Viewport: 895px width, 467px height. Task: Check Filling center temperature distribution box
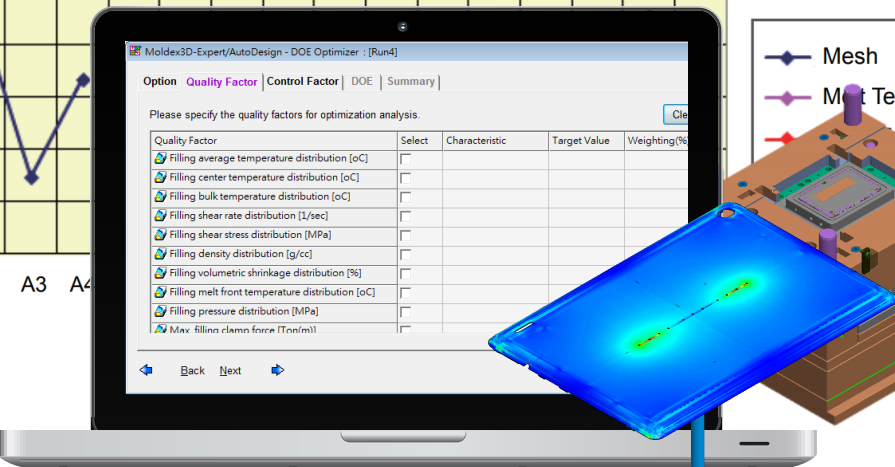[x=405, y=179]
